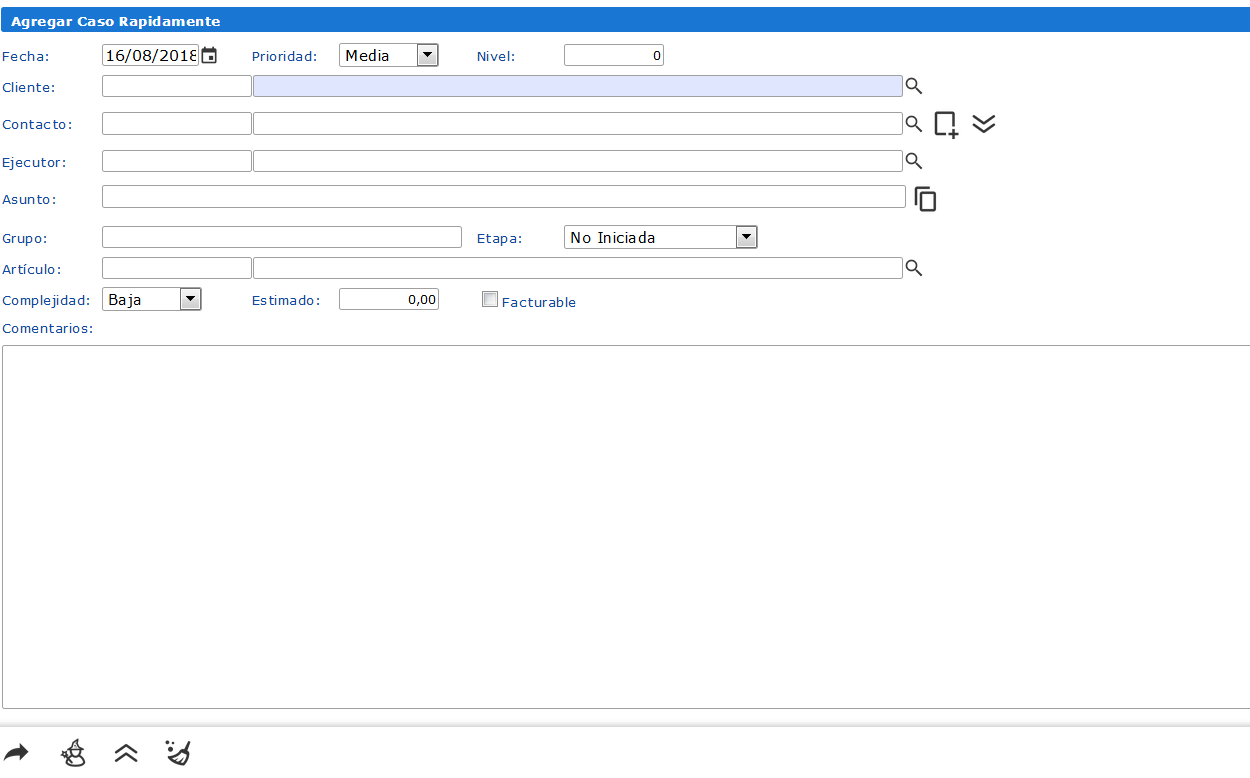
Task: Open the Artículo search magnifier
Action: point(913,269)
